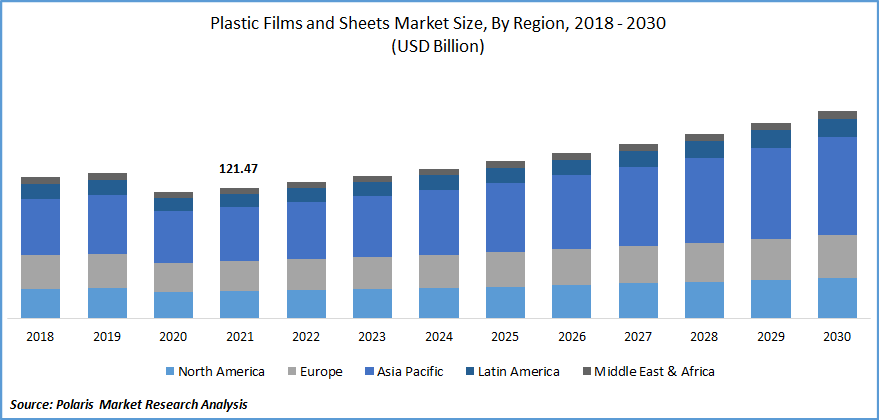This screenshot has width=879, height=420.
Task: Select the Europe legend label
Action: [321, 372]
